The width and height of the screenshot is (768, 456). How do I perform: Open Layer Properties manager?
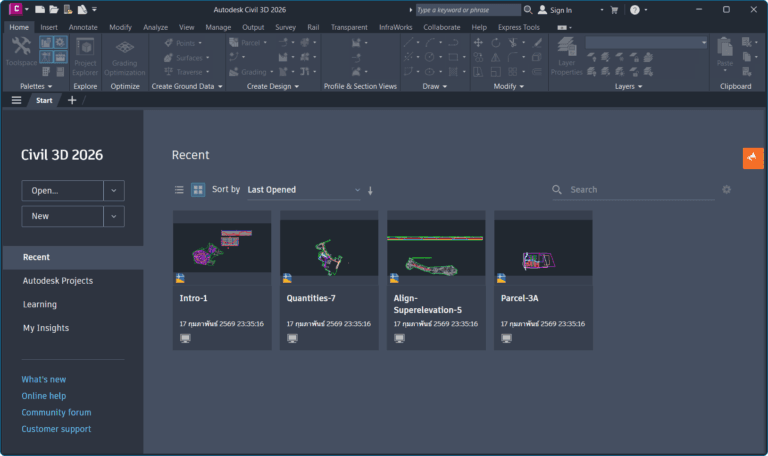(566, 57)
